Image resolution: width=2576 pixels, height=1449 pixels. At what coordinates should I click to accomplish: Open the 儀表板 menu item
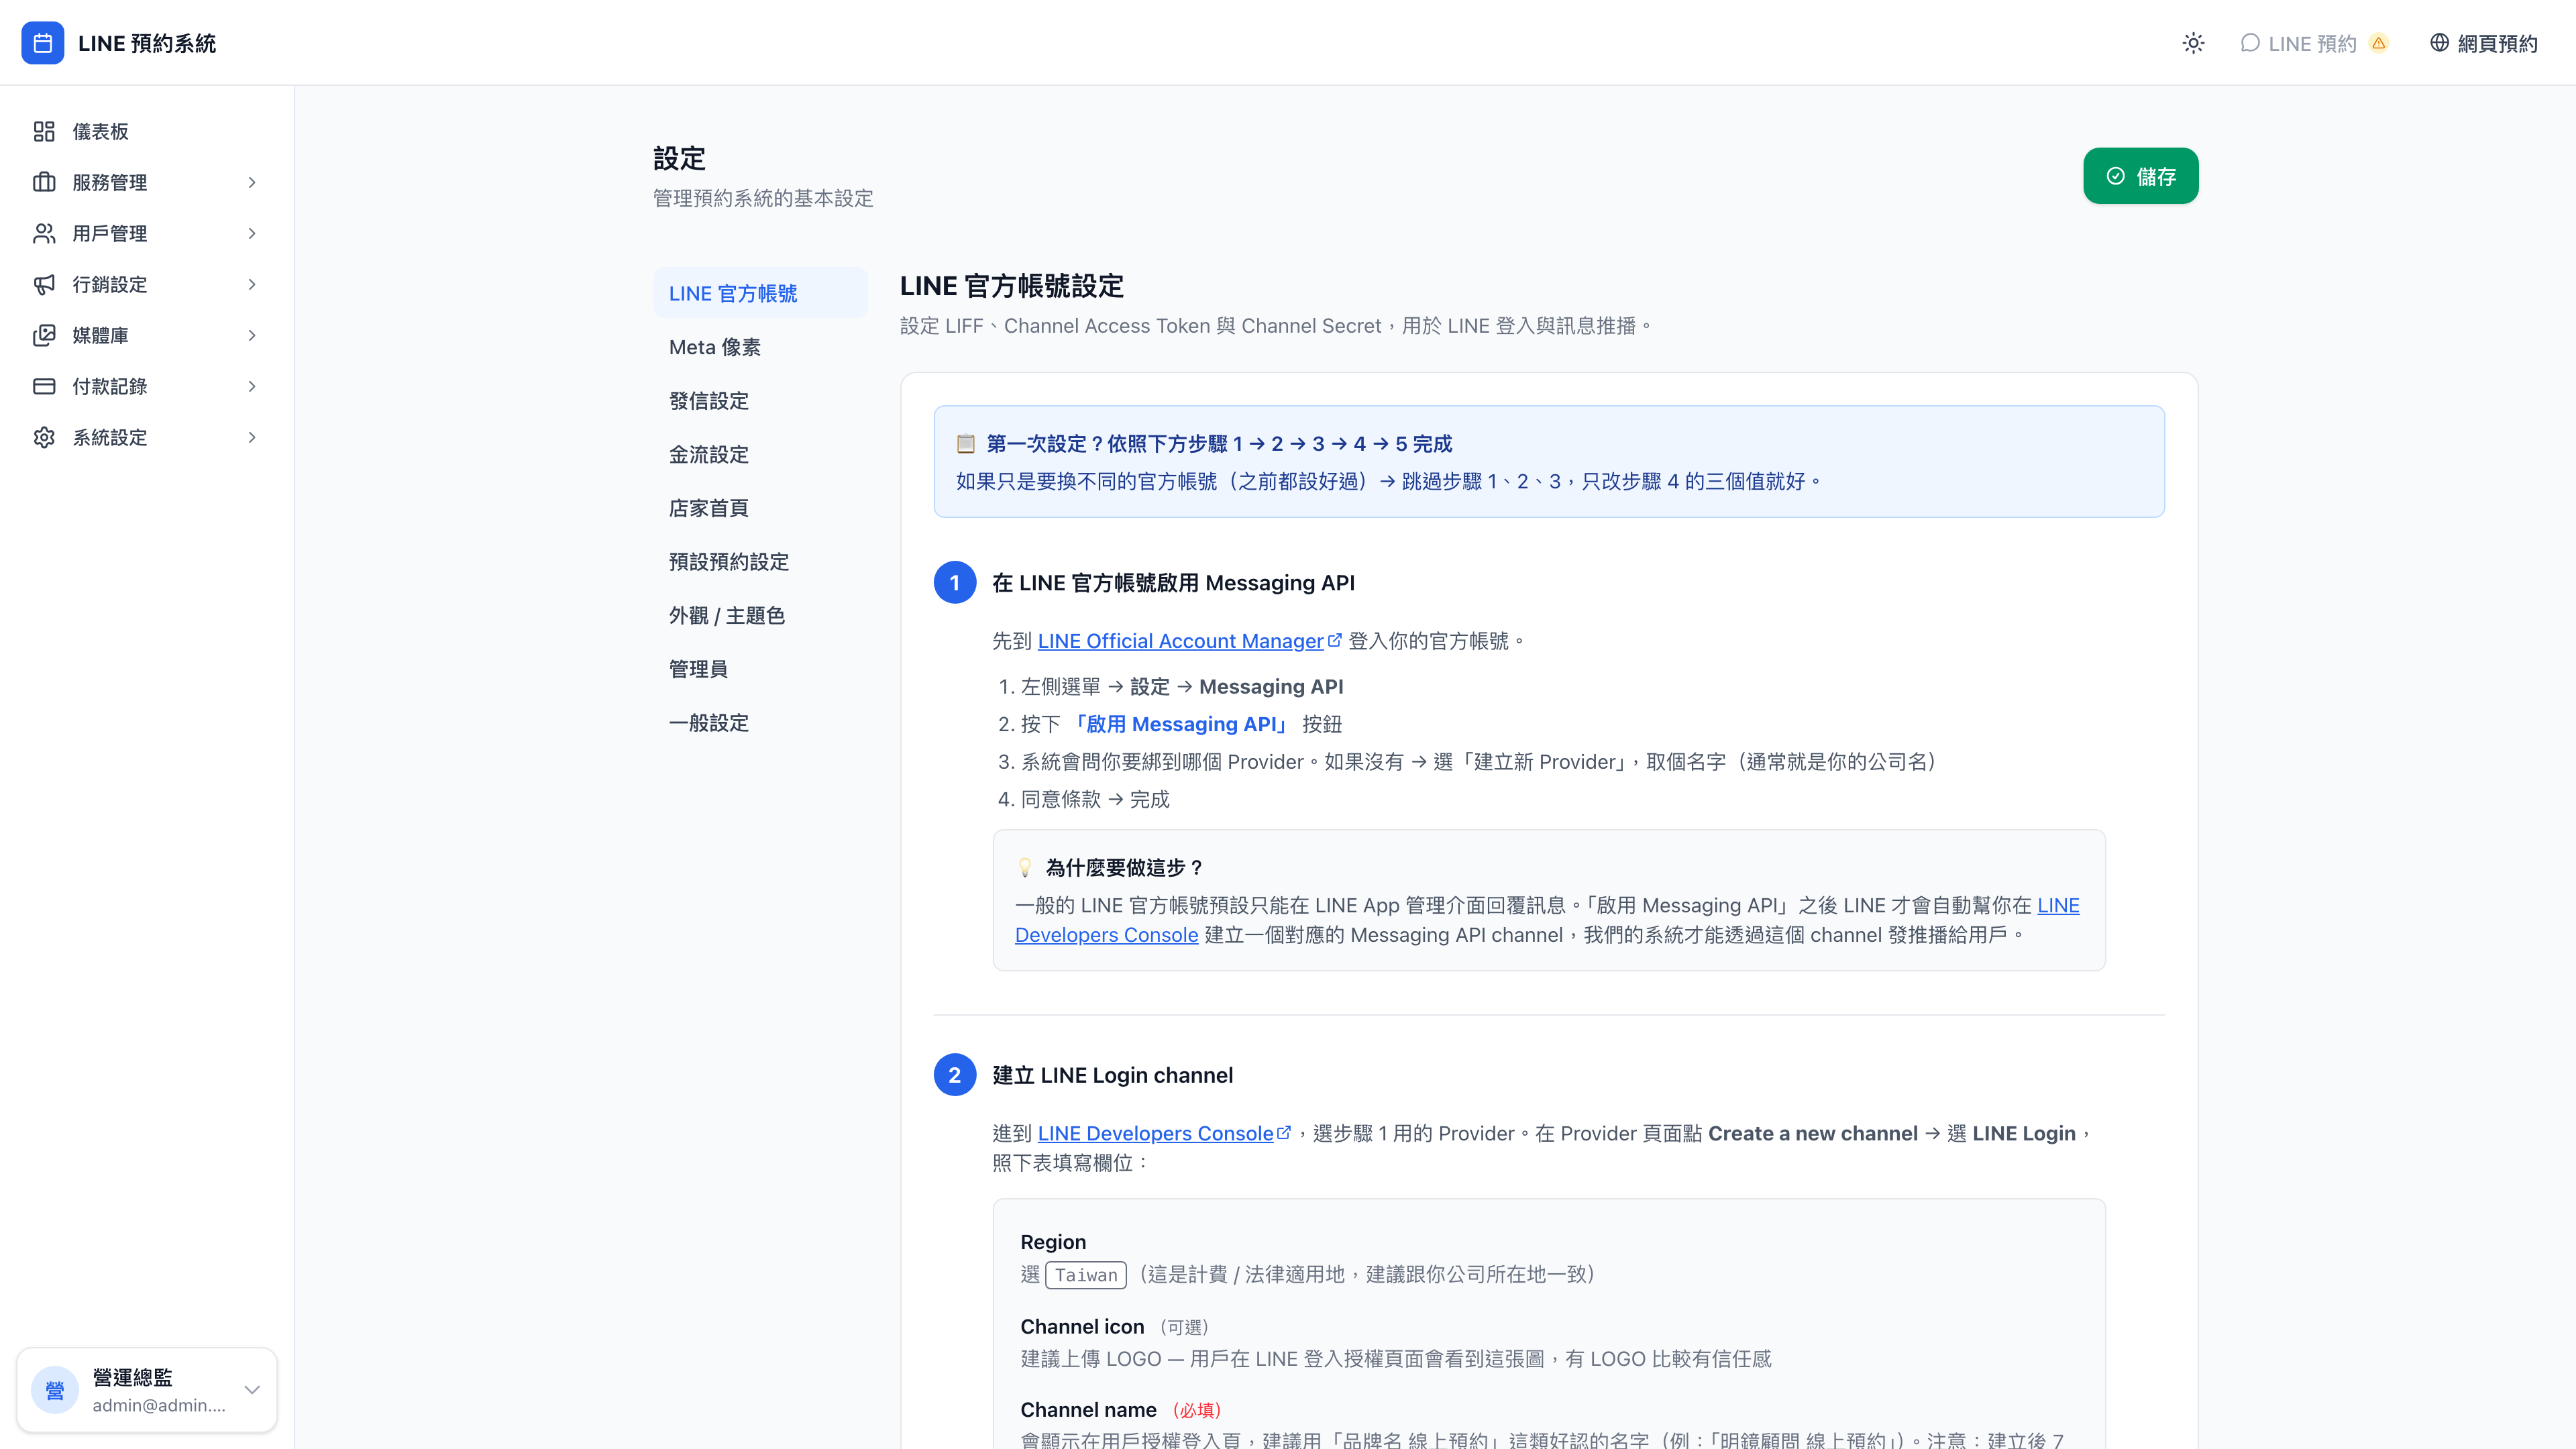(x=147, y=131)
